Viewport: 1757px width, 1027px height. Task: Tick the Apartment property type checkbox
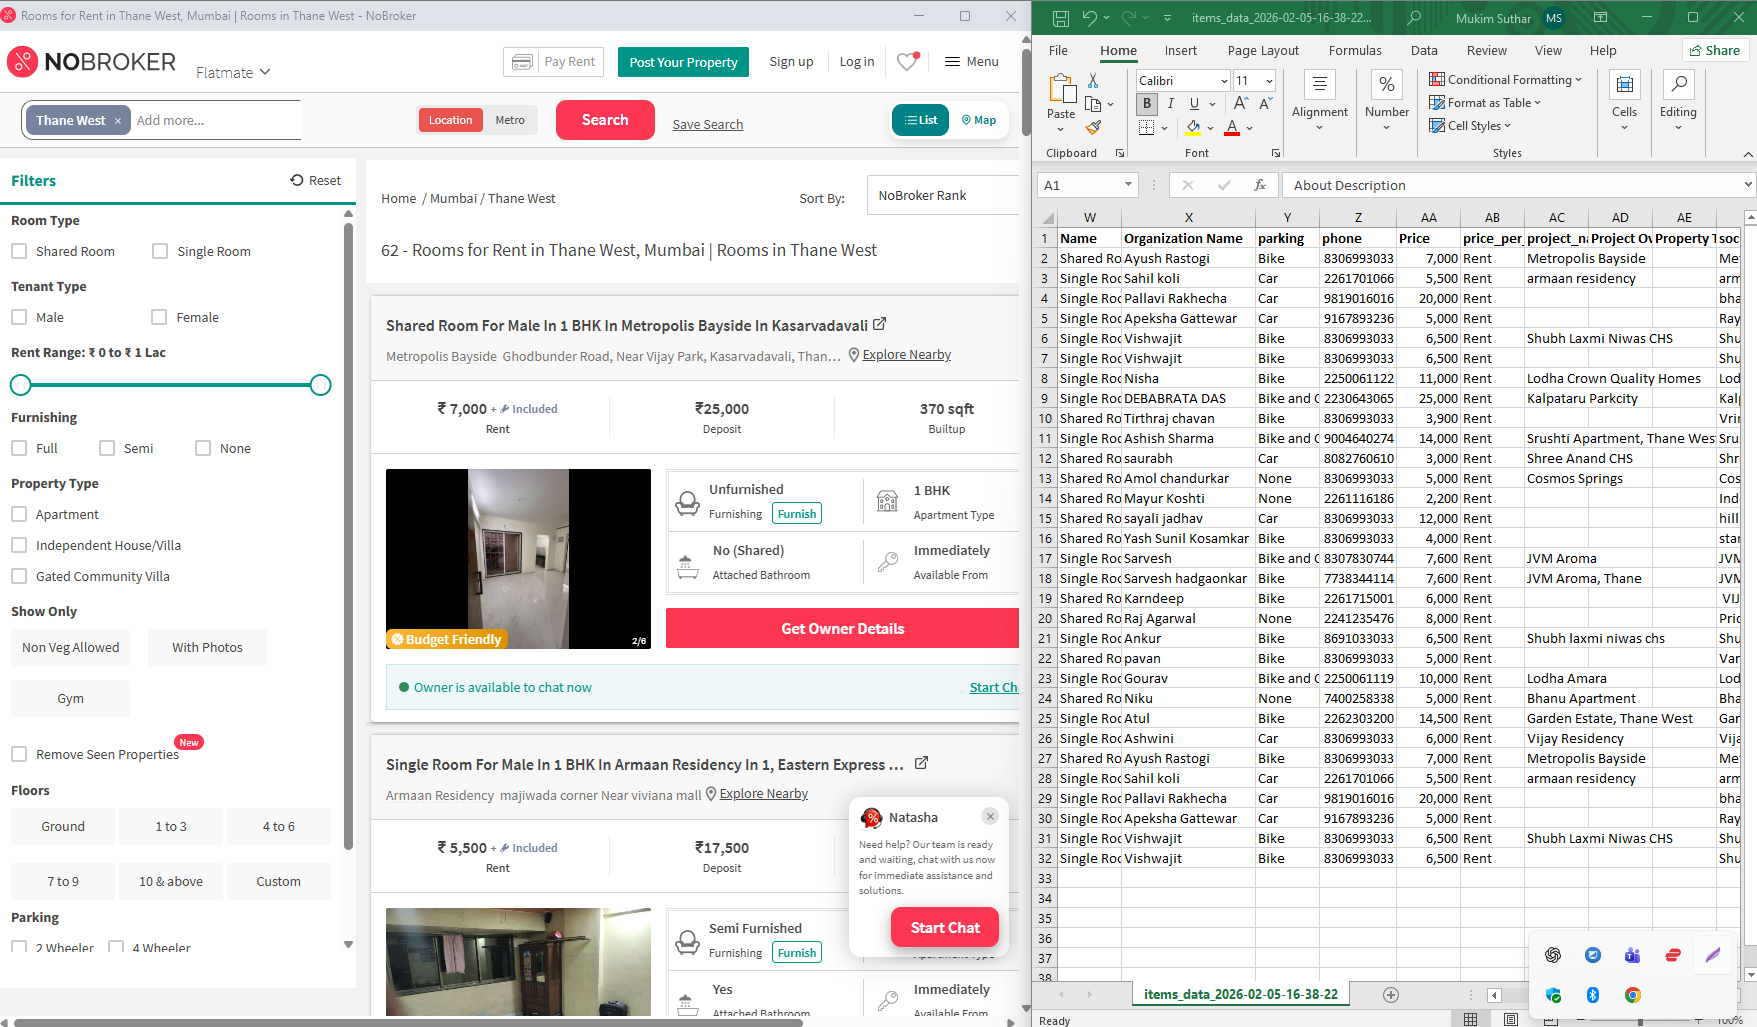[x=19, y=514]
